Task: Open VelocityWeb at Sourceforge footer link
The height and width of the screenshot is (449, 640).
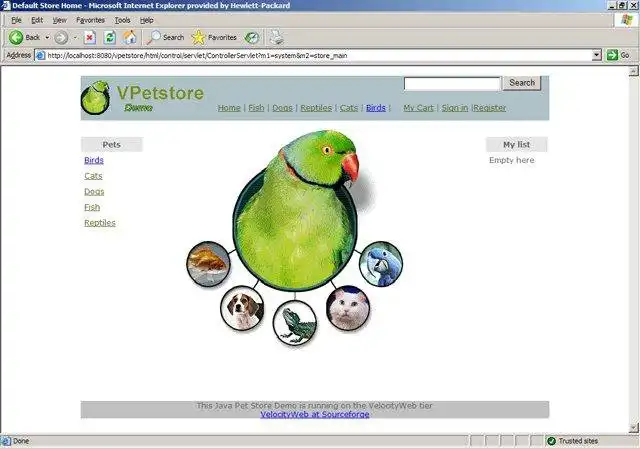Action: 315,414
